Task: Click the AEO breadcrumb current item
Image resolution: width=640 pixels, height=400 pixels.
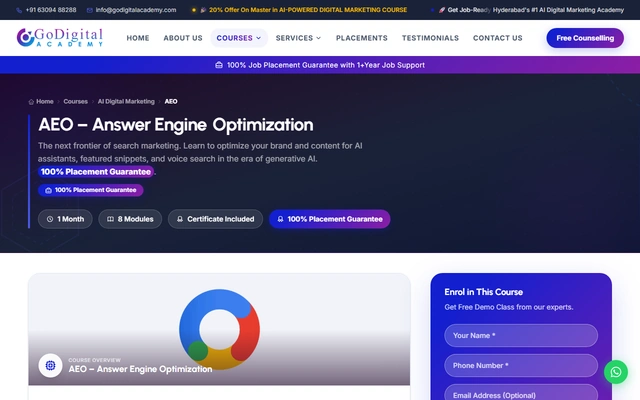Action: pos(171,102)
